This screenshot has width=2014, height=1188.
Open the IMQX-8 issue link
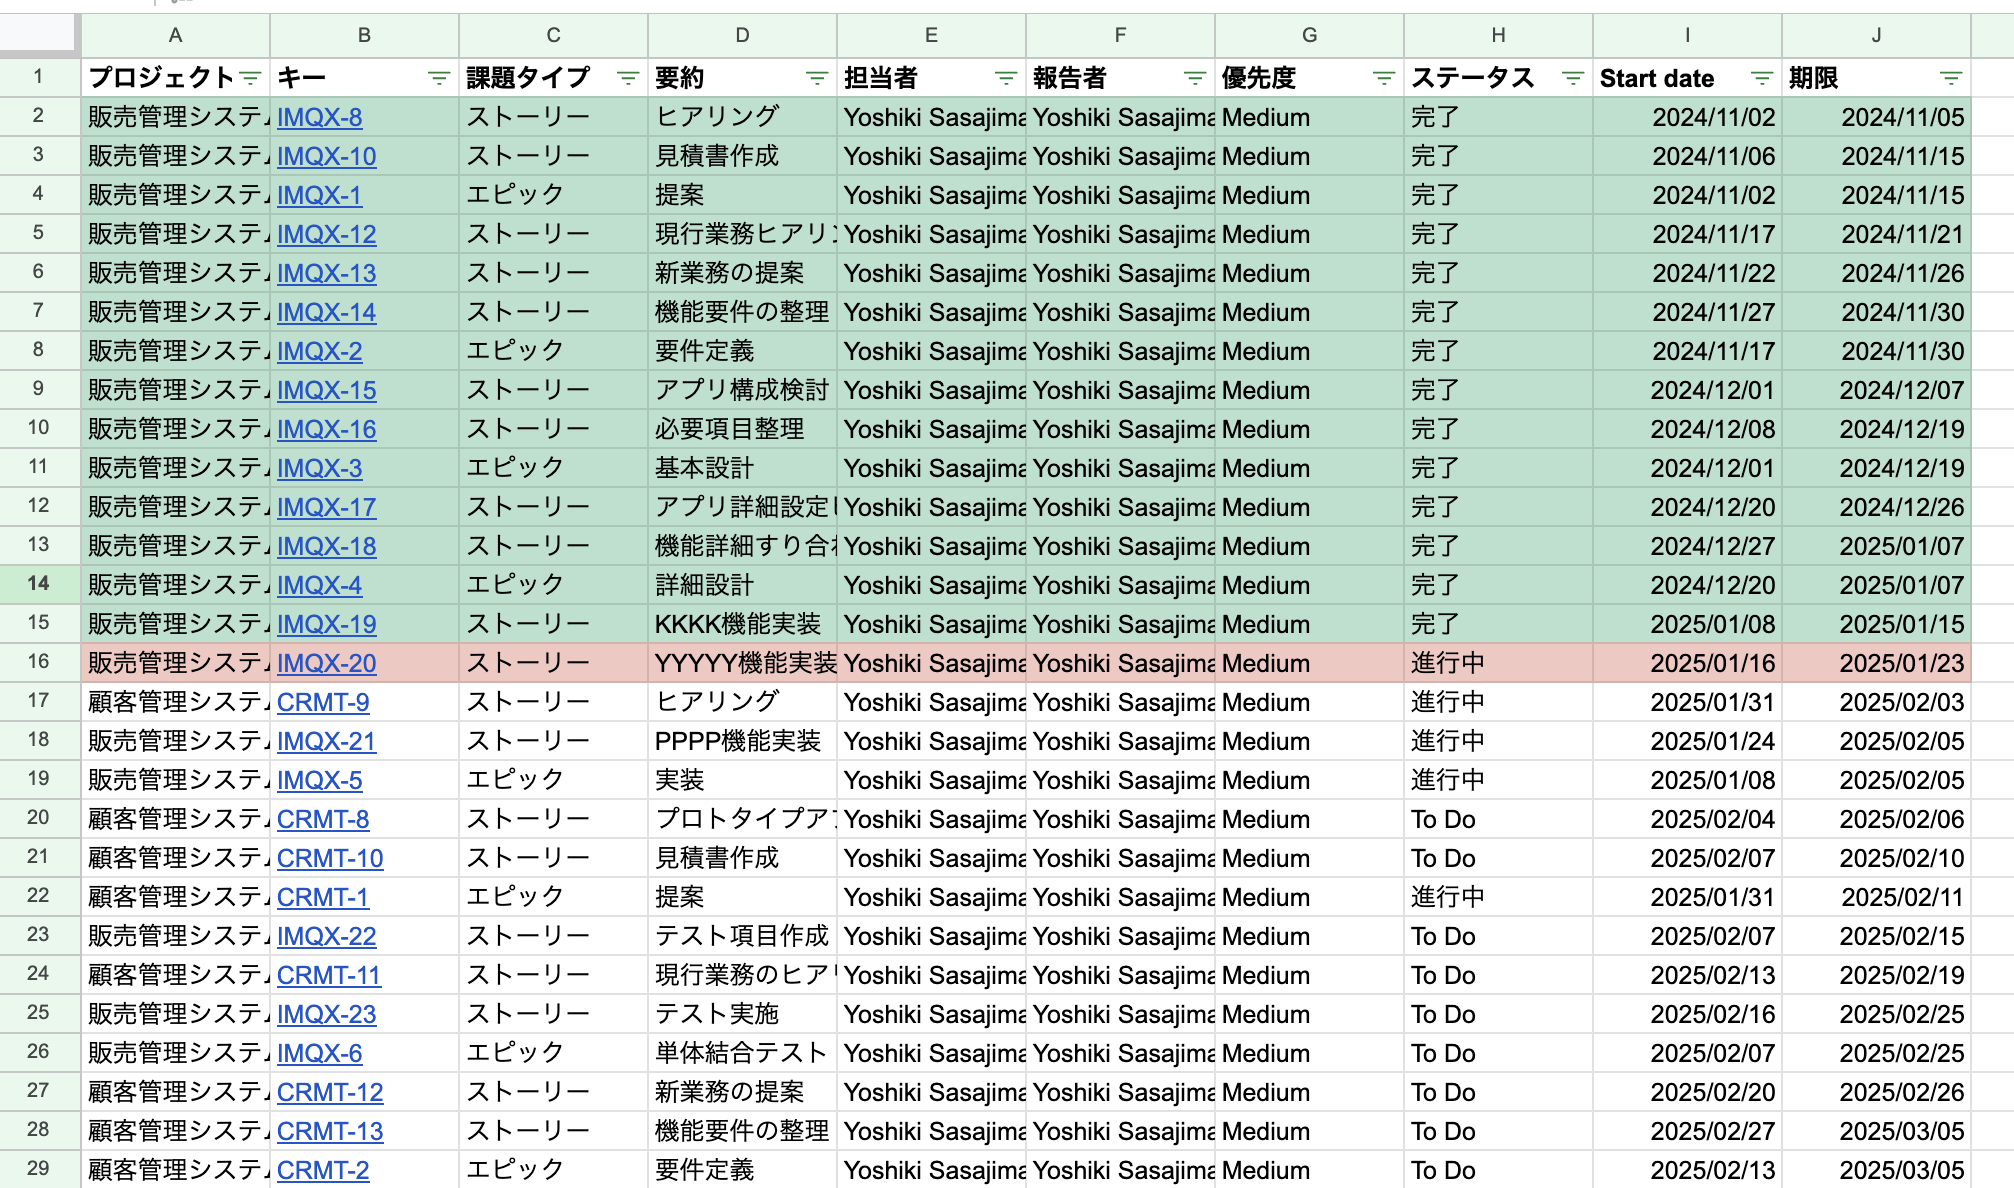point(319,117)
